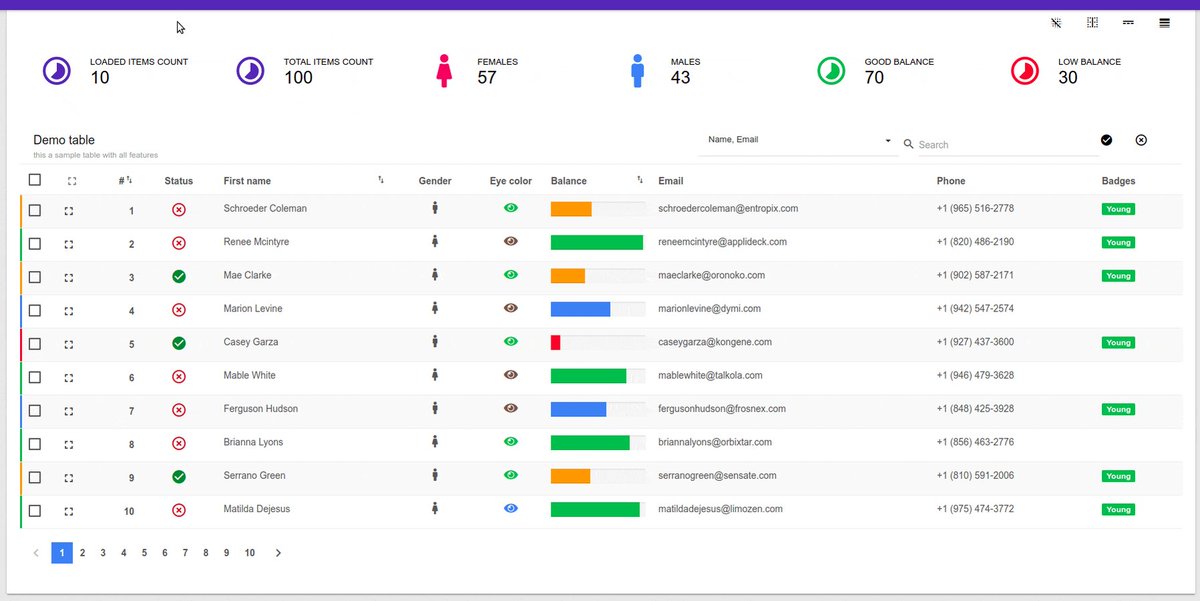Screen dimensions: 1200x601
Task: Expand details for row 1 Schroeder Coleman
Action: click(69, 211)
